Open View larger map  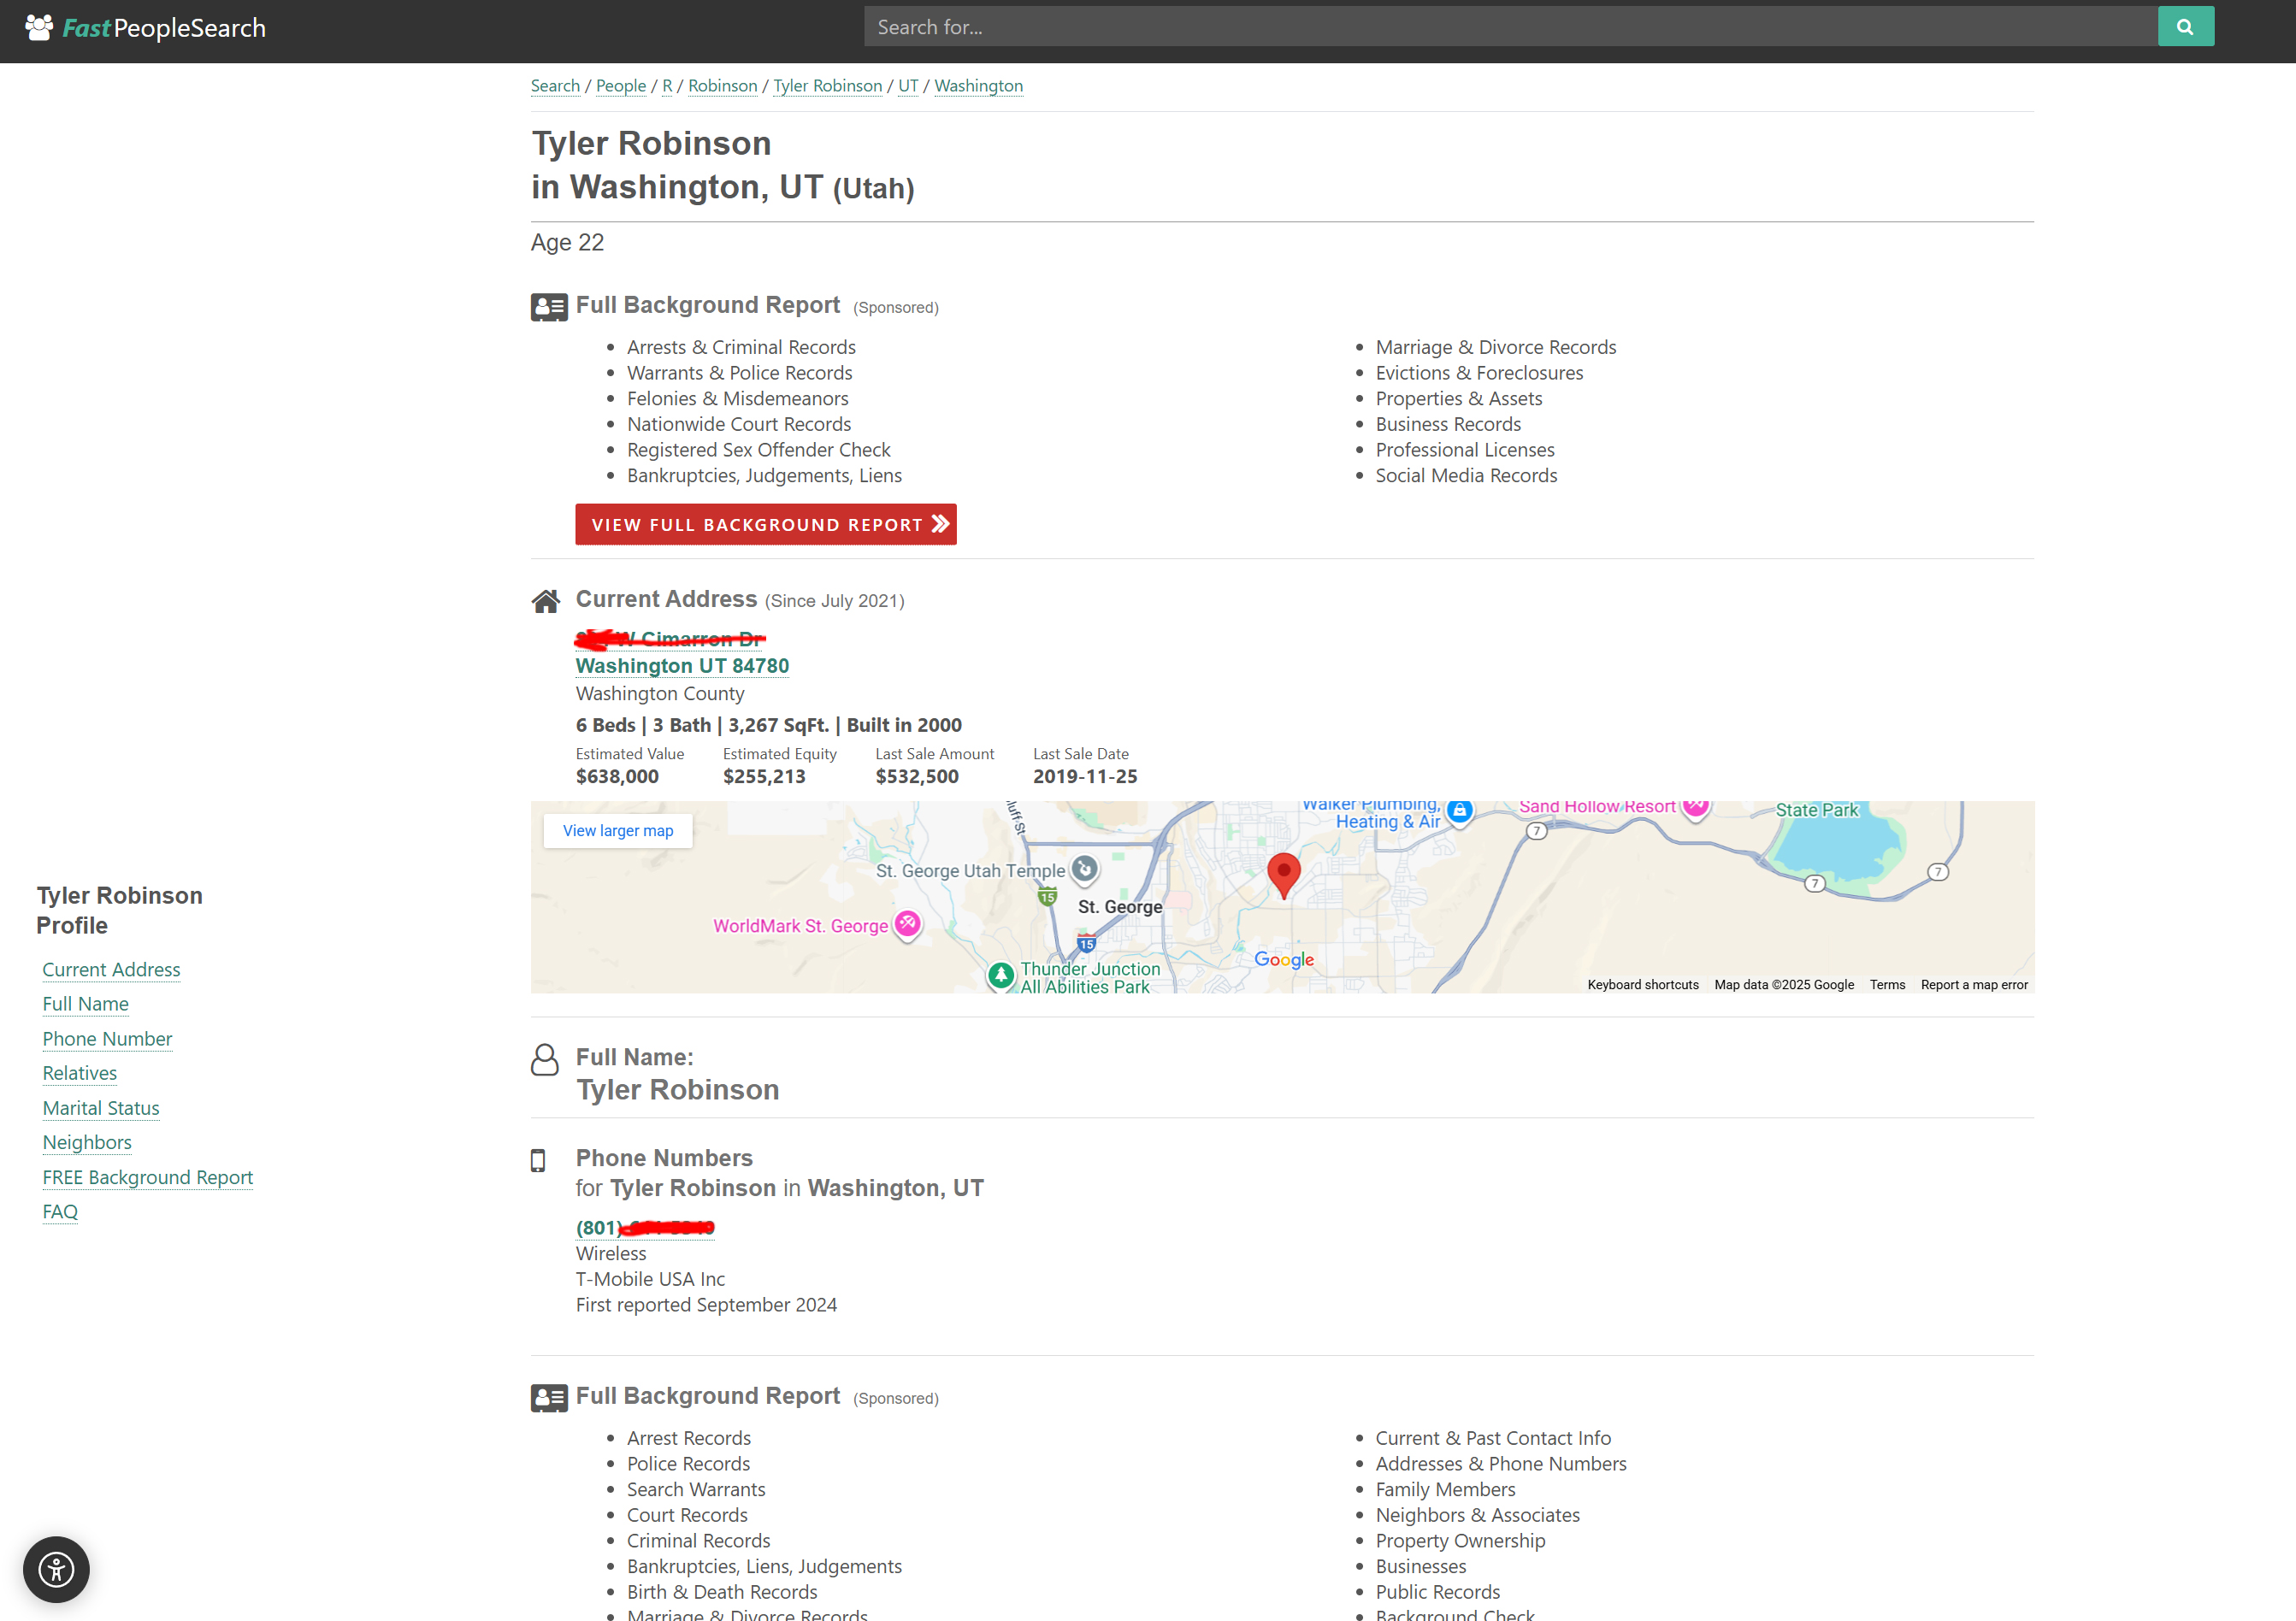(x=617, y=830)
